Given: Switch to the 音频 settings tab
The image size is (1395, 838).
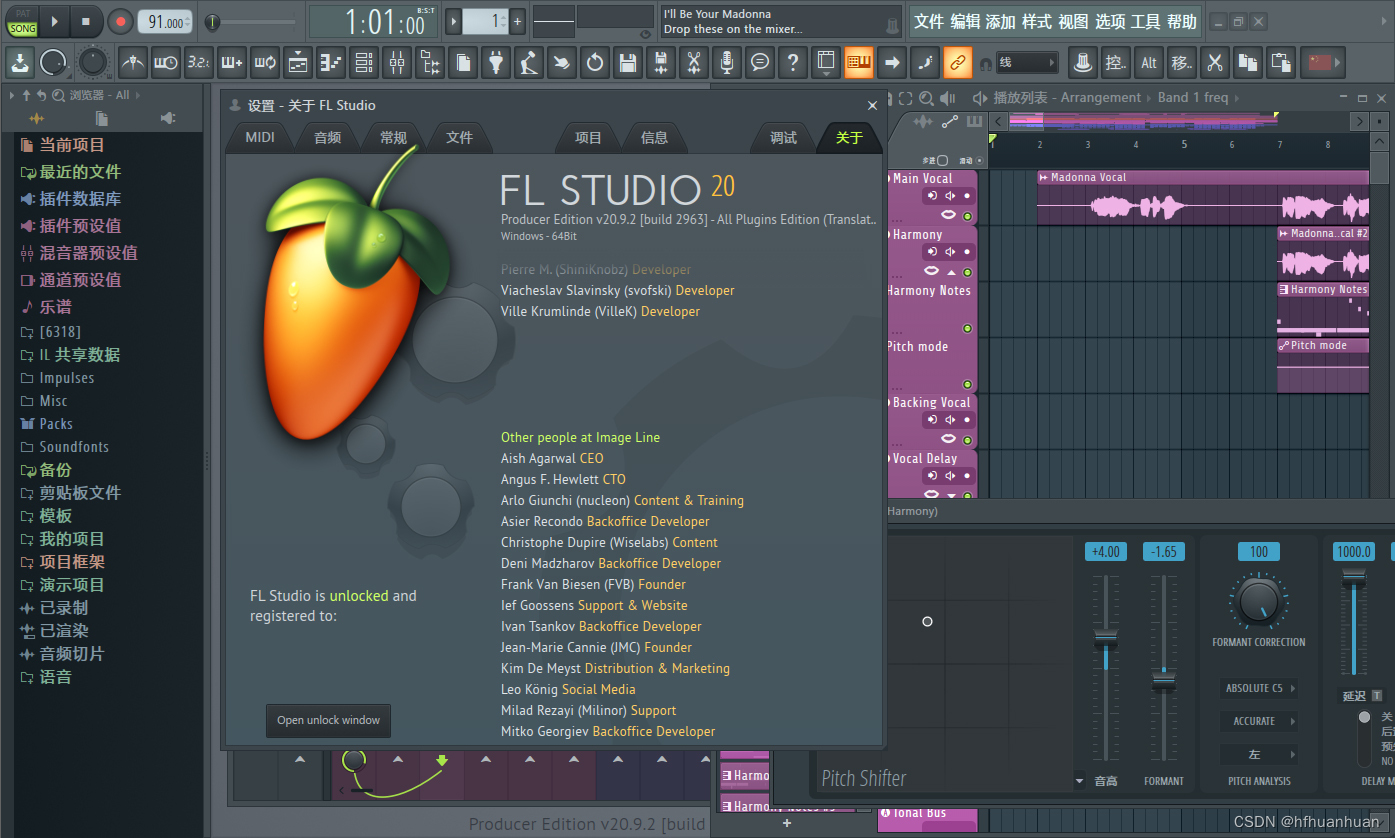Looking at the screenshot, I should [x=328, y=138].
